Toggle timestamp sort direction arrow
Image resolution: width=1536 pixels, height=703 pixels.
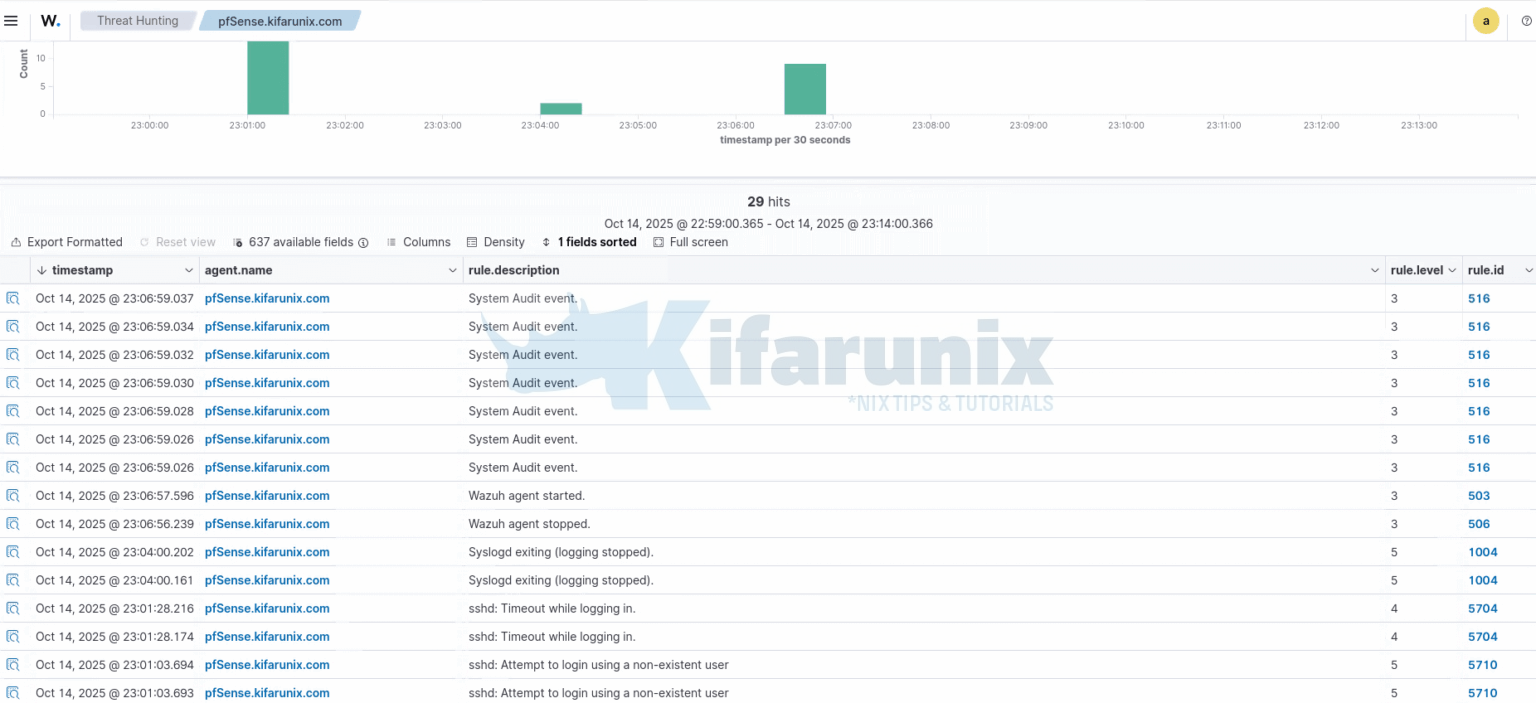pos(41,270)
